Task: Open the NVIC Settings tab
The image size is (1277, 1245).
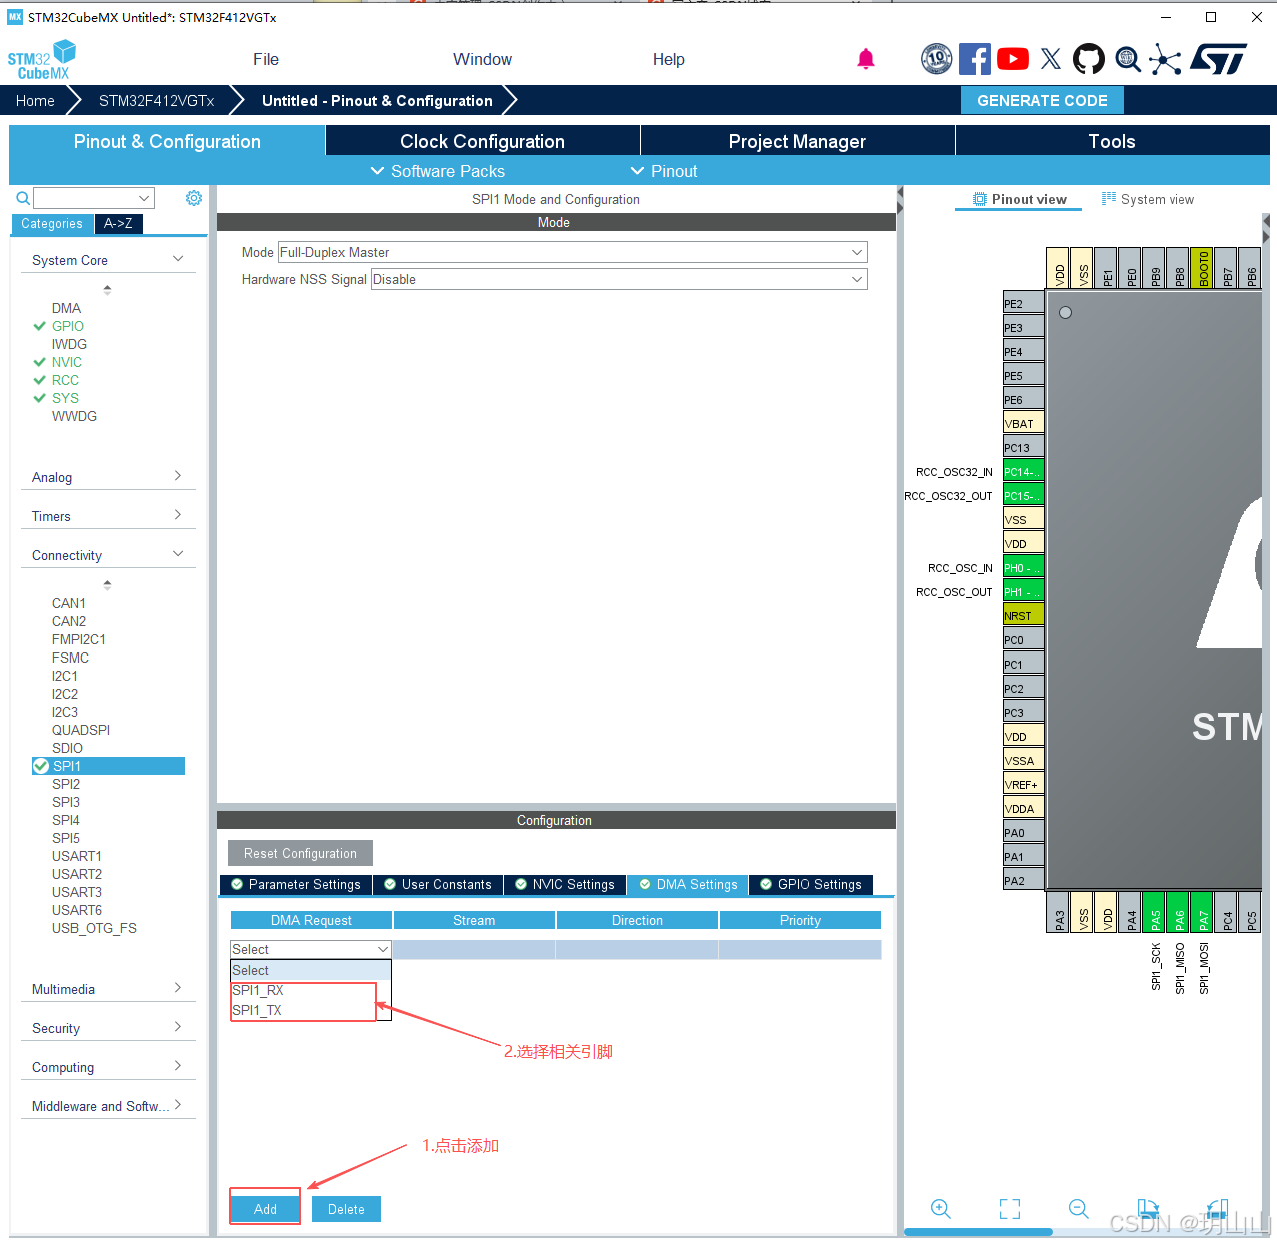Action: 565,884
